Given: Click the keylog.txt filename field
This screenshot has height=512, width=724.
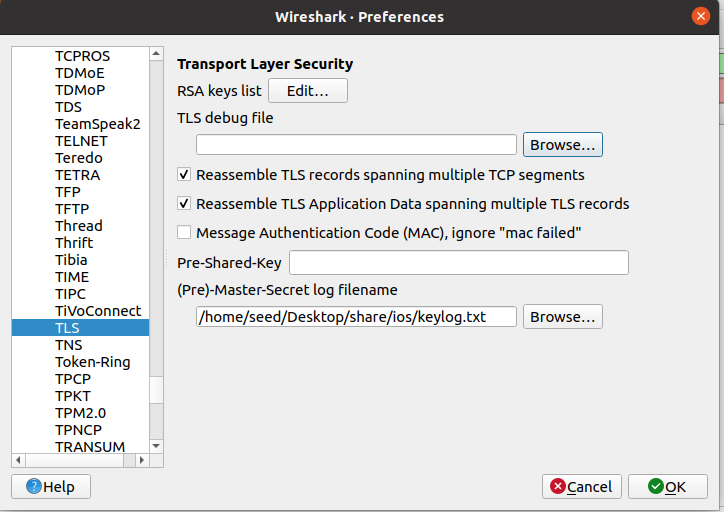Looking at the screenshot, I should coord(356,317).
